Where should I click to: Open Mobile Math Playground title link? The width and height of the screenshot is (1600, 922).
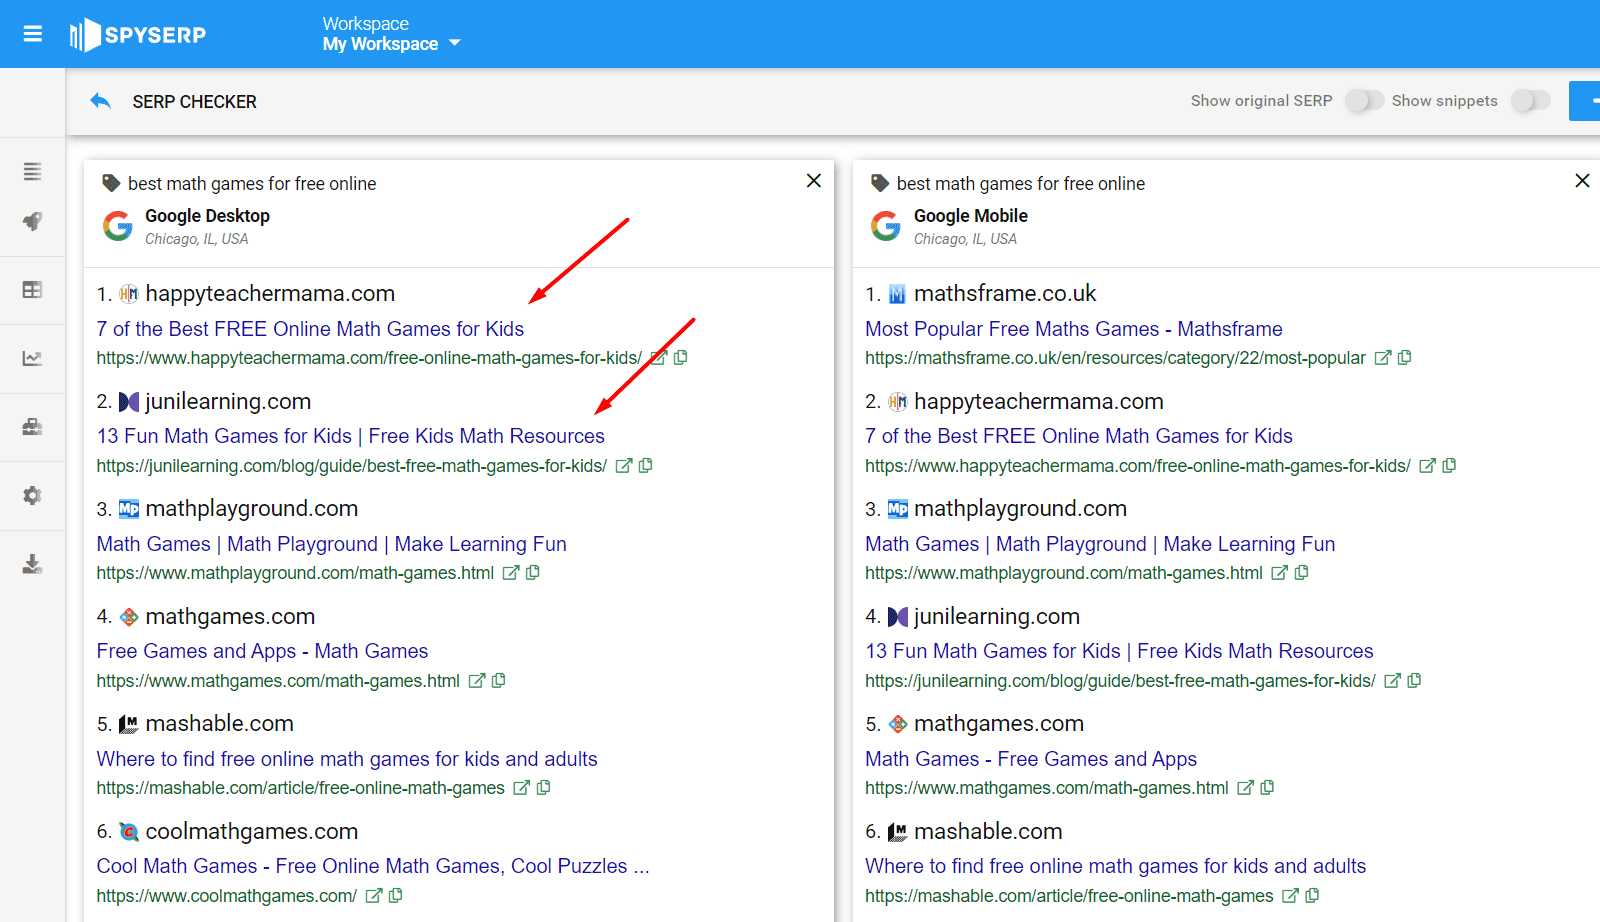[x=1100, y=544]
